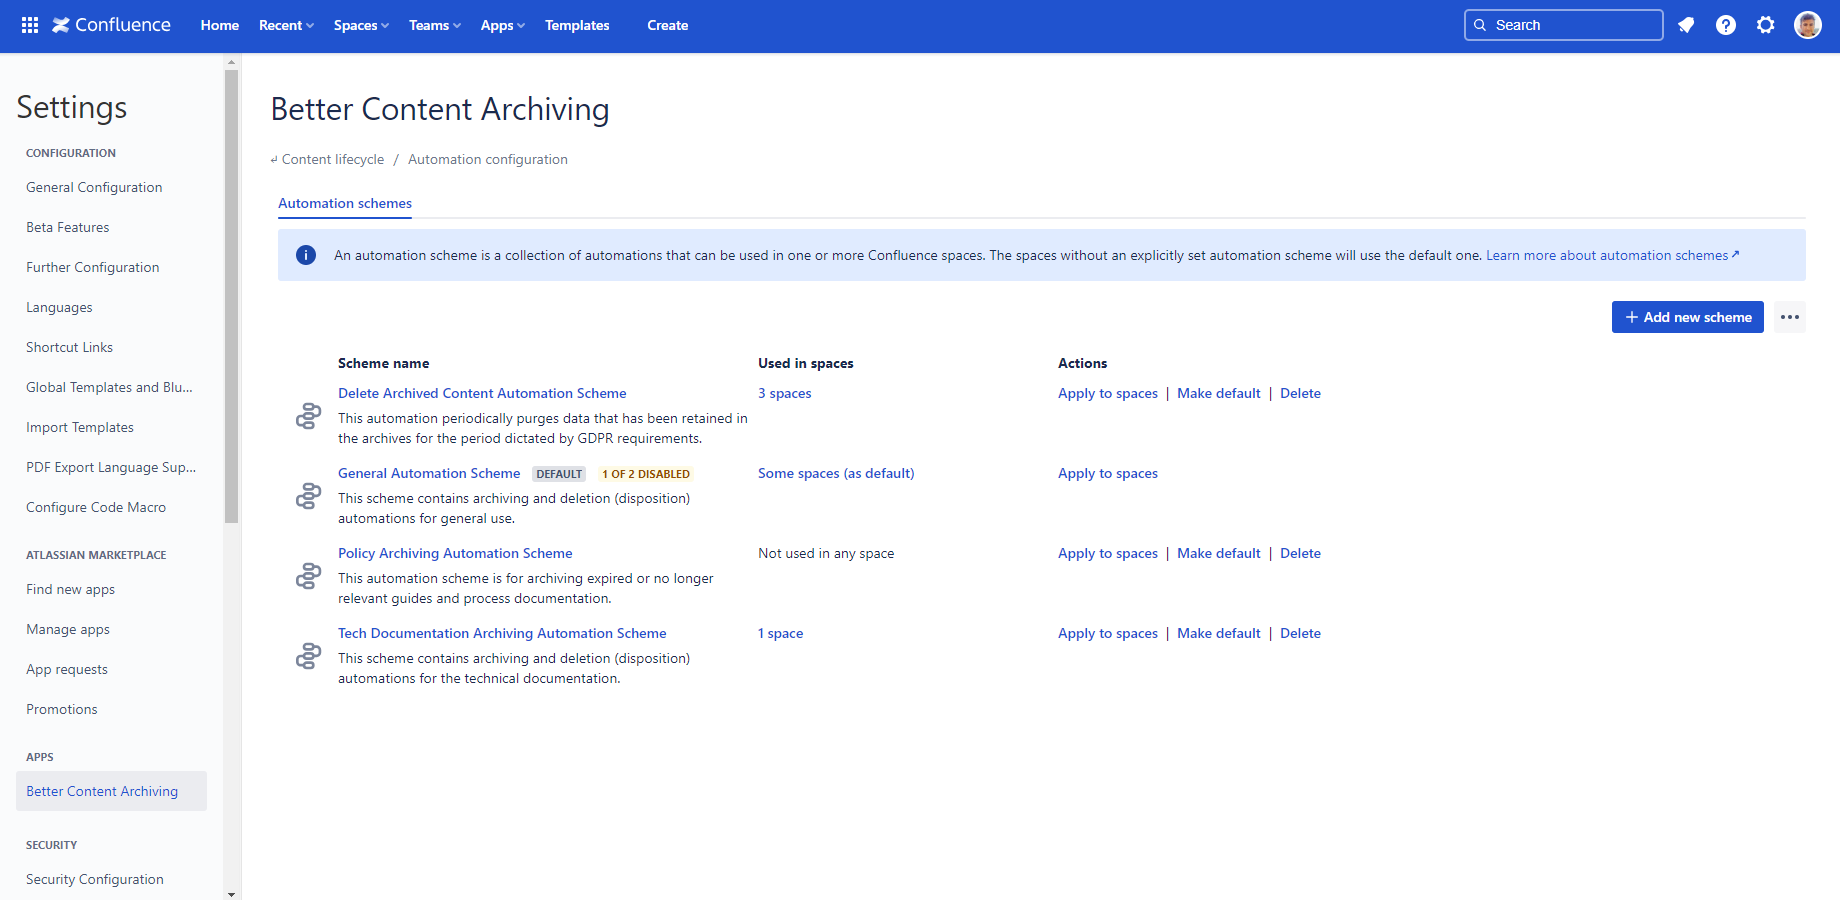This screenshot has width=1840, height=900.
Task: Click the Create button
Action: pos(668,25)
